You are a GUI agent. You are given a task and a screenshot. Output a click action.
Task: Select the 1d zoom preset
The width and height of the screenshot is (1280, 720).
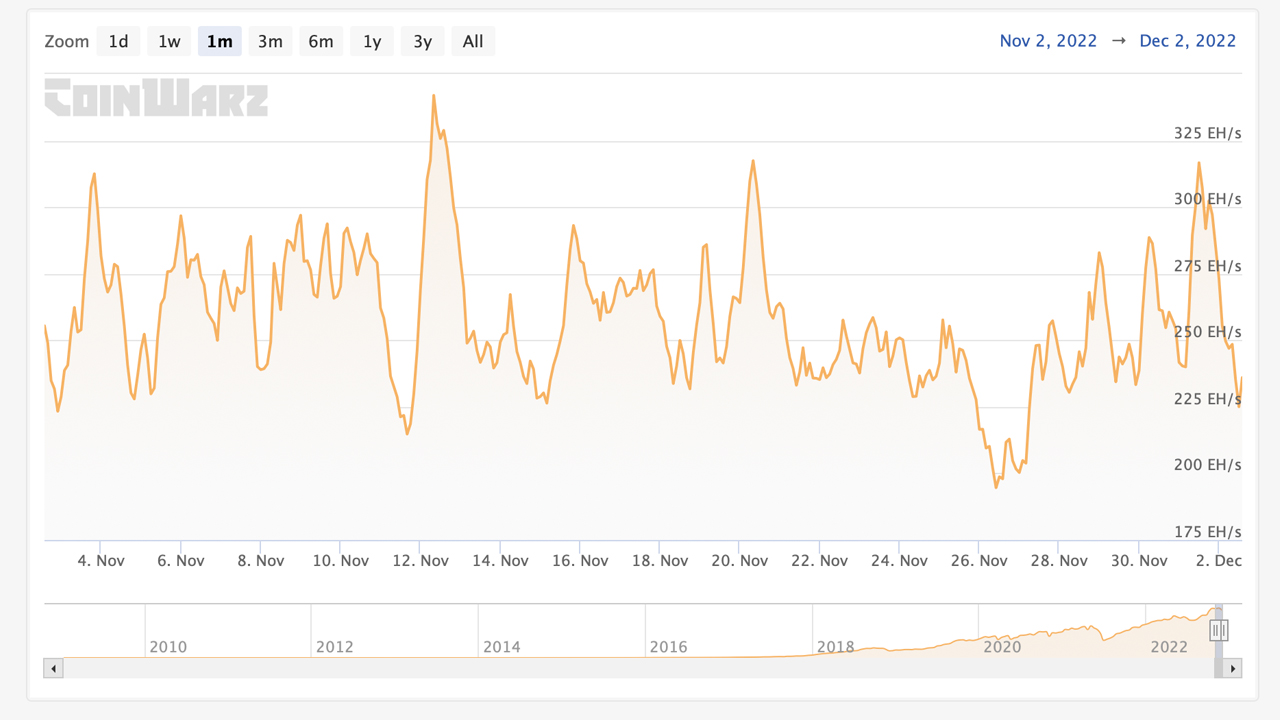click(118, 41)
